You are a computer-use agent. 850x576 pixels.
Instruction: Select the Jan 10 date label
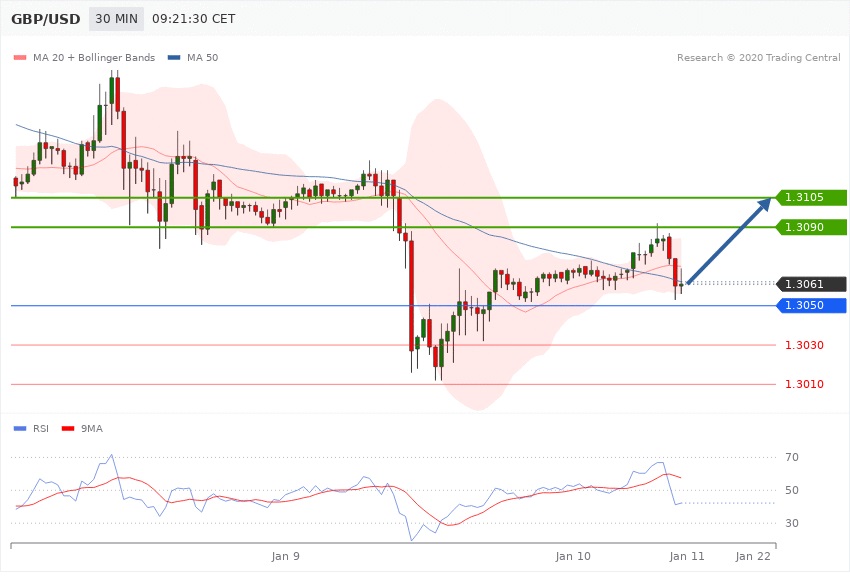pyautogui.click(x=573, y=555)
